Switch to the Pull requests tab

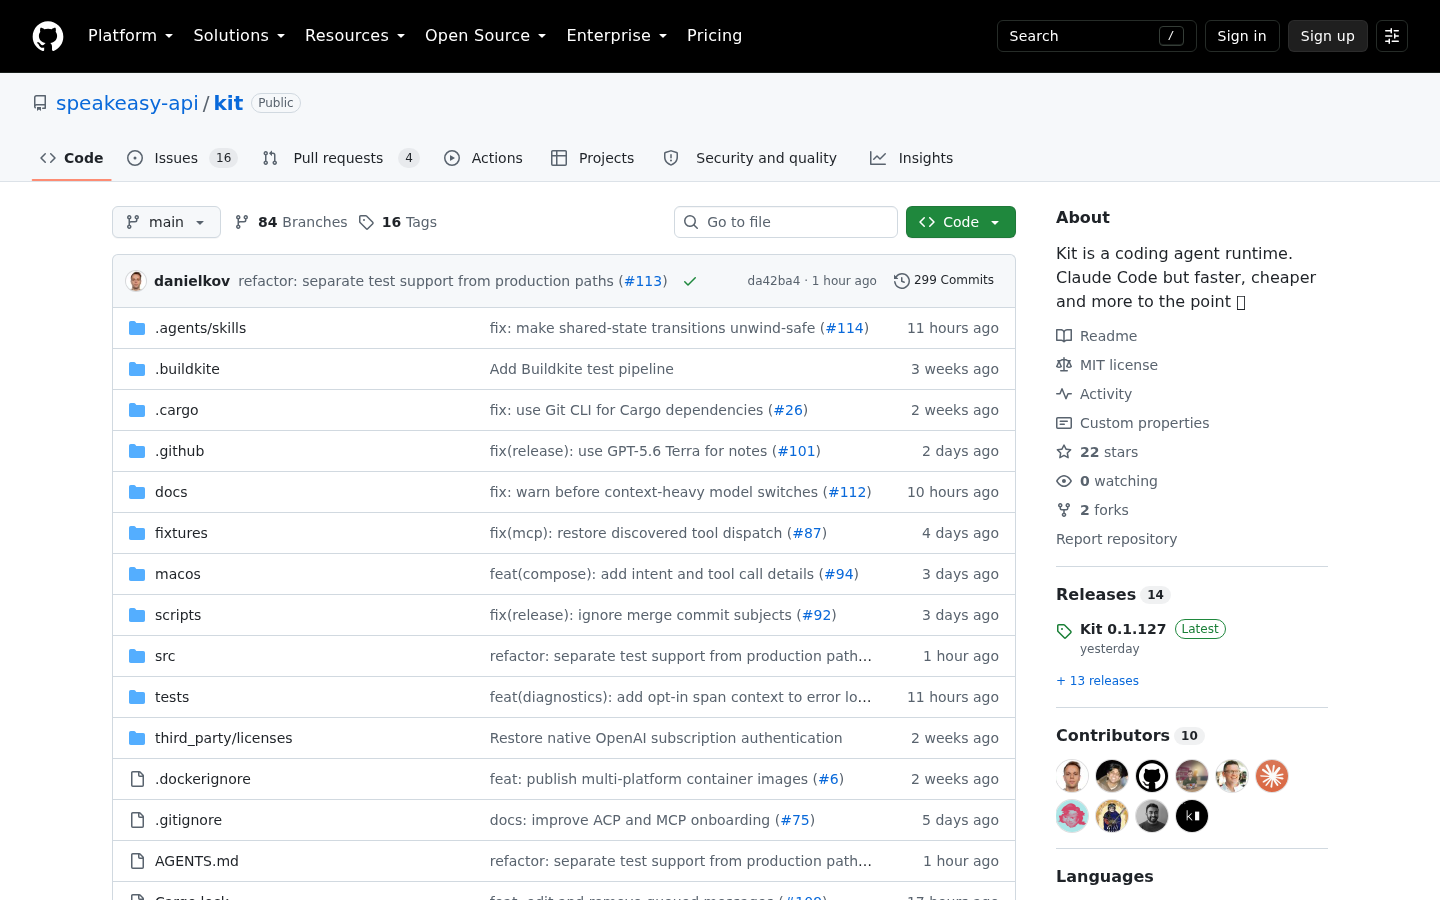click(340, 158)
